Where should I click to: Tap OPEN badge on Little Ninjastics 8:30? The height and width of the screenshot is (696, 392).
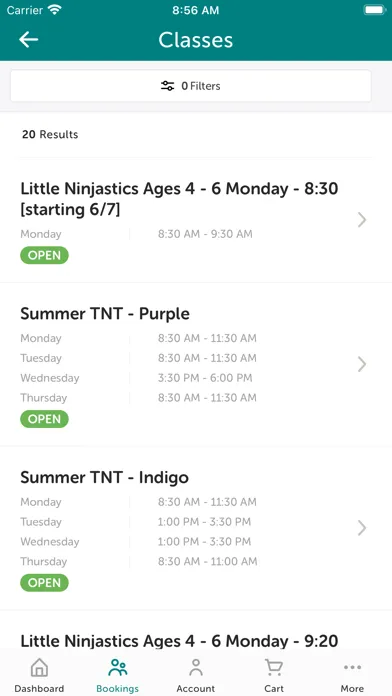pyautogui.click(x=44, y=255)
